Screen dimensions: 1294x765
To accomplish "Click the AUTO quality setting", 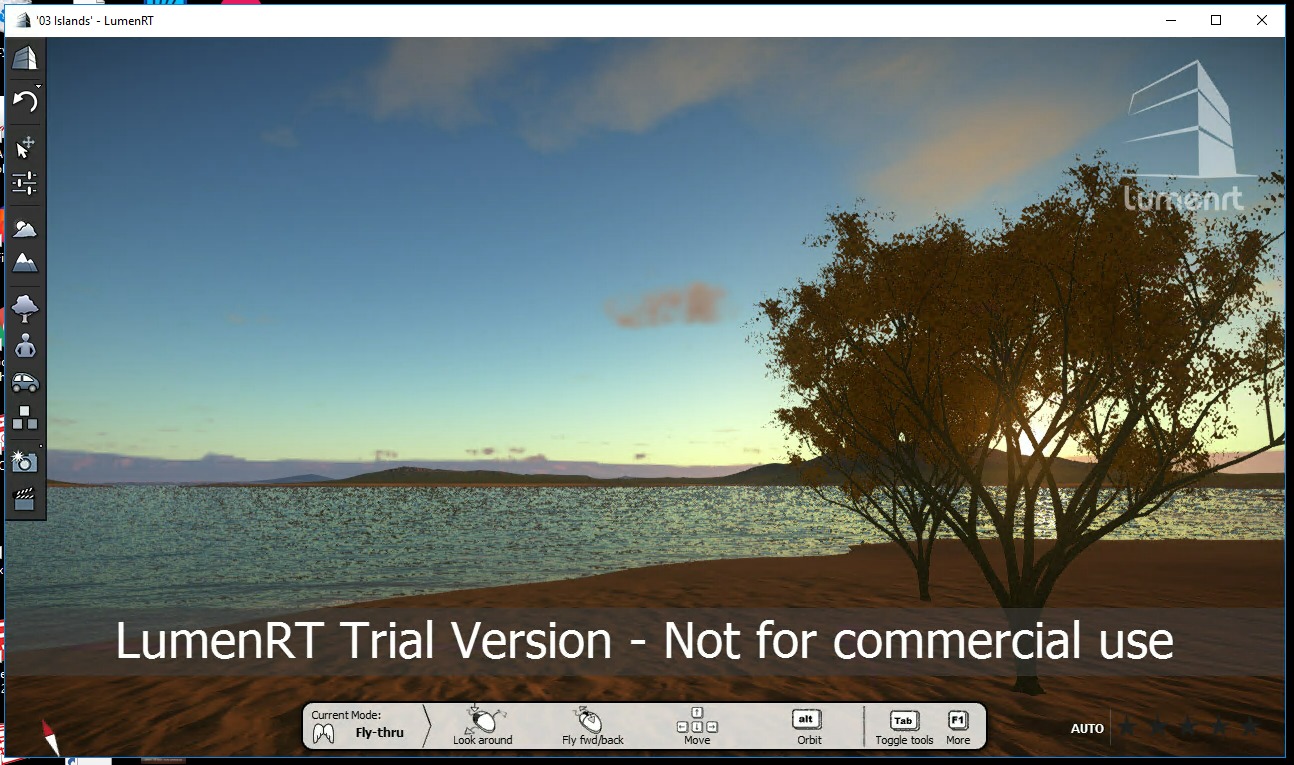I will pos(1087,728).
